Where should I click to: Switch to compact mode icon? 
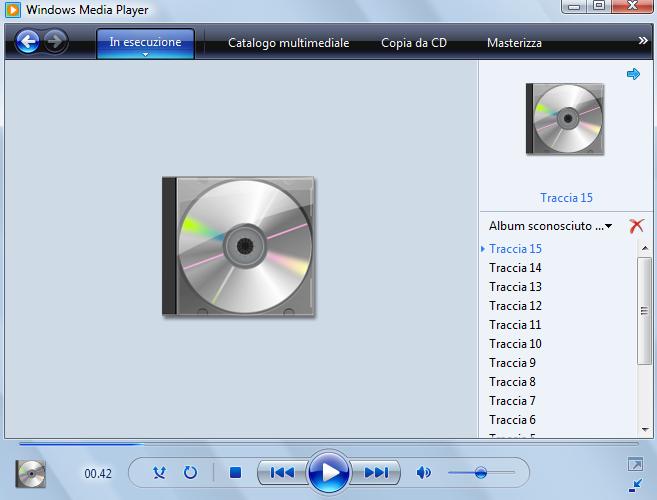pyautogui.click(x=635, y=485)
